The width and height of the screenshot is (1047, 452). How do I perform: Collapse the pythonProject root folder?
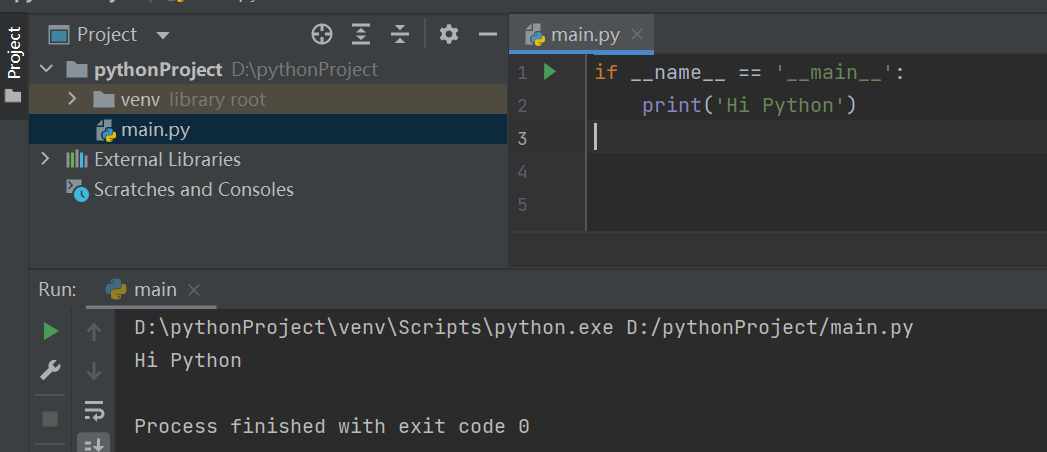point(45,70)
